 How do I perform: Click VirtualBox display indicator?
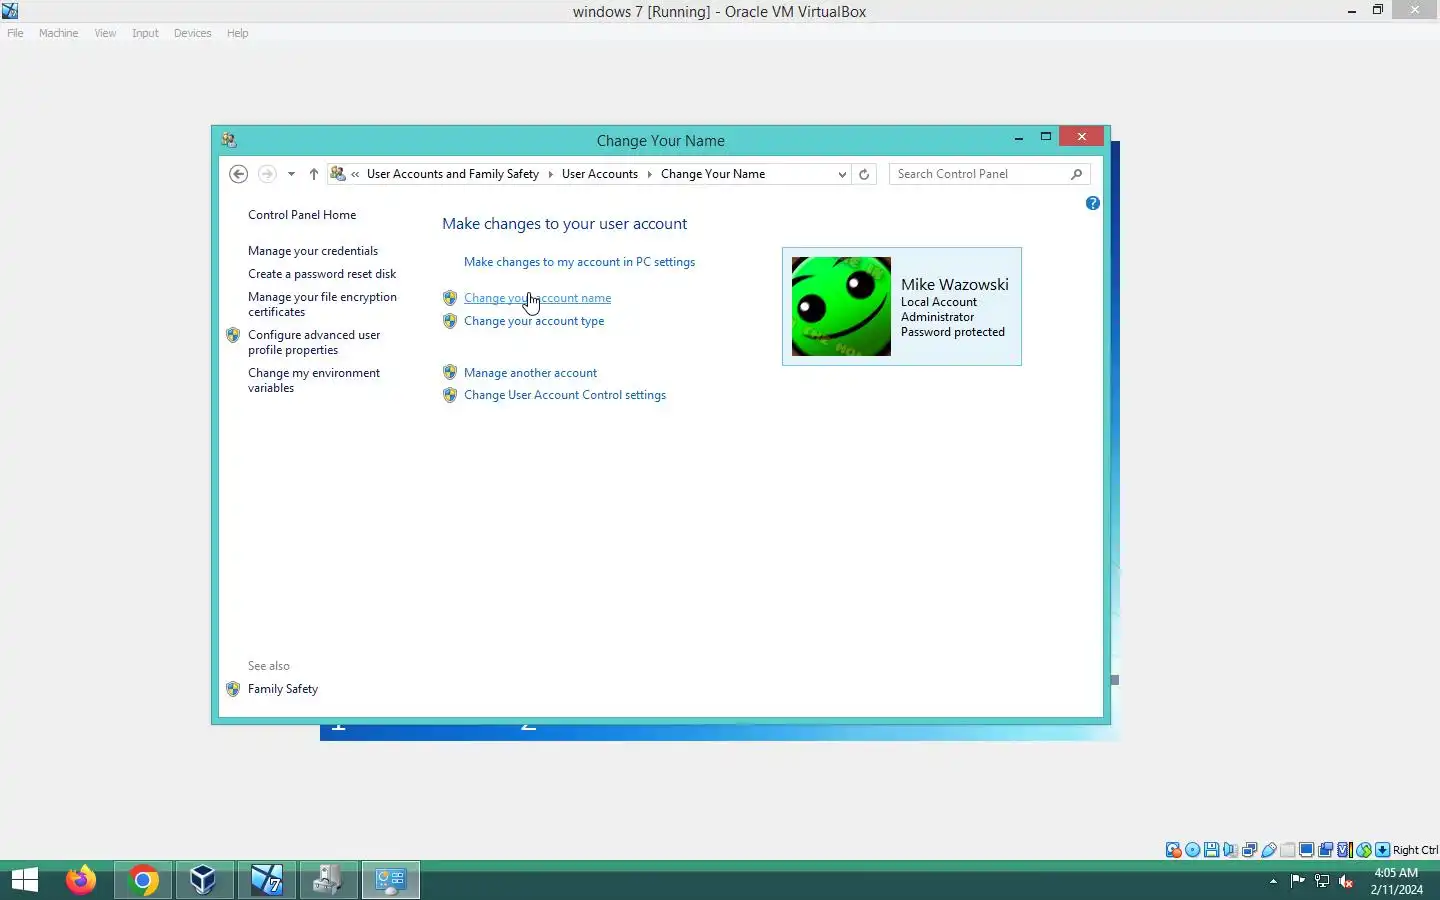pos(1306,850)
